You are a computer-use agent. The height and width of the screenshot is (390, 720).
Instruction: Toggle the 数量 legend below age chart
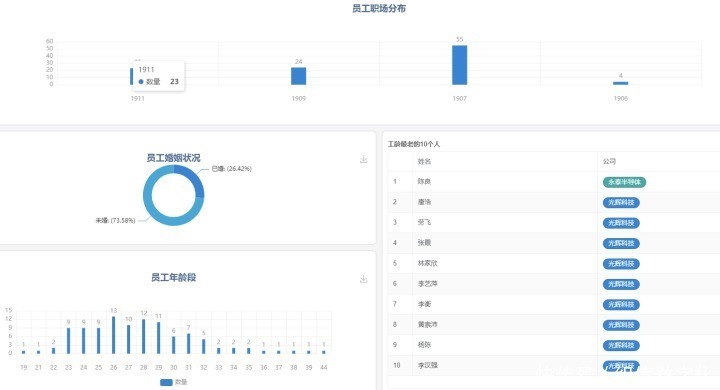(174, 382)
